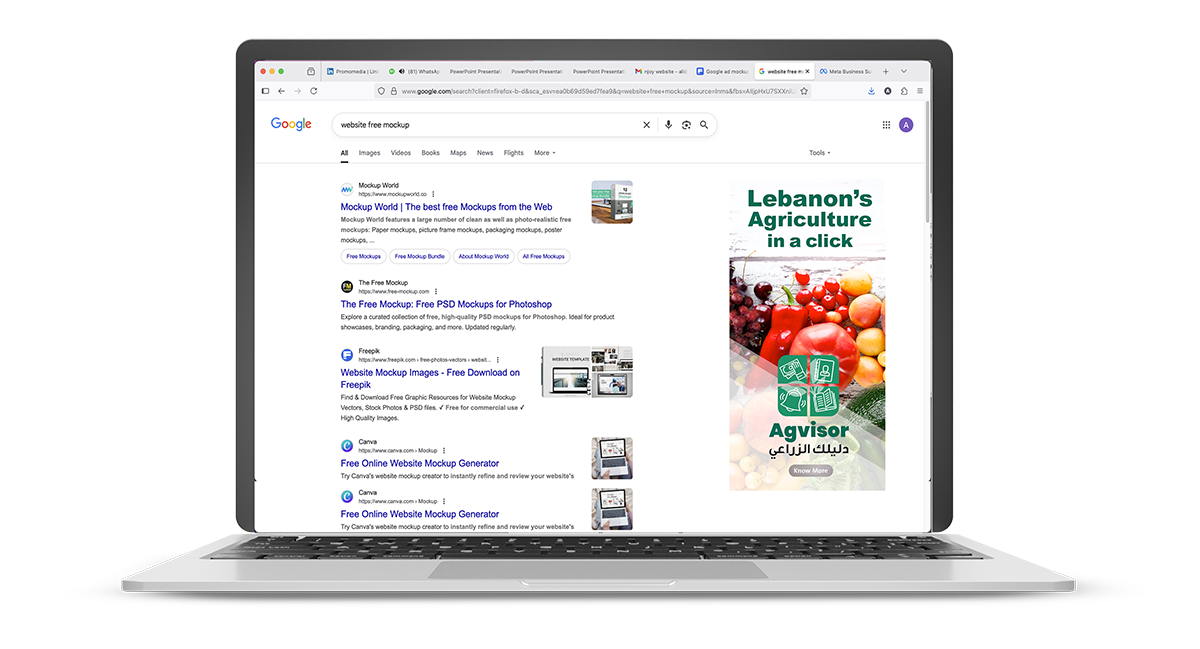Toggle the Firefox sidebar button

(265, 91)
